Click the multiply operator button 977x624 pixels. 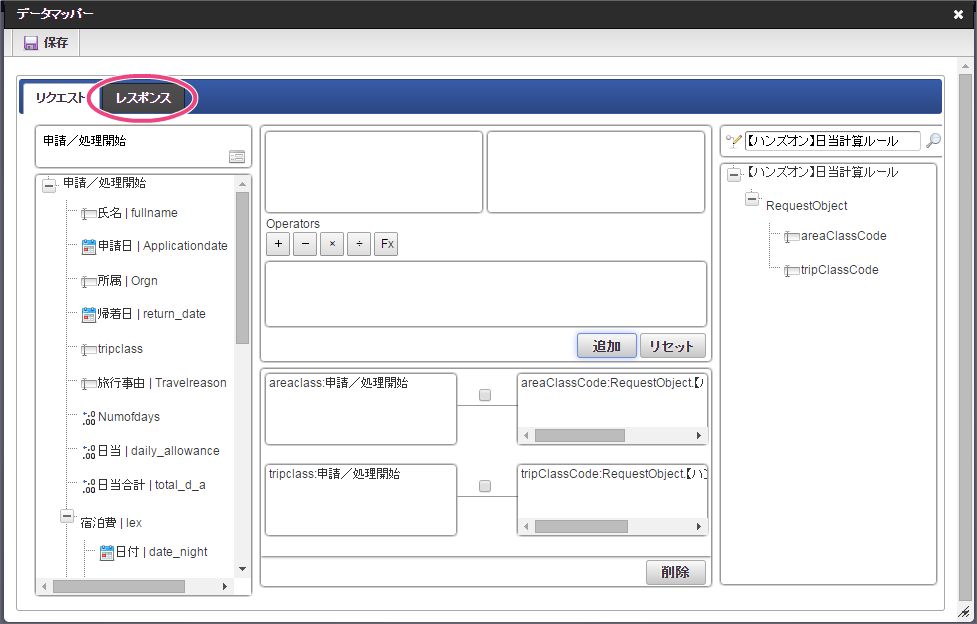click(x=332, y=244)
